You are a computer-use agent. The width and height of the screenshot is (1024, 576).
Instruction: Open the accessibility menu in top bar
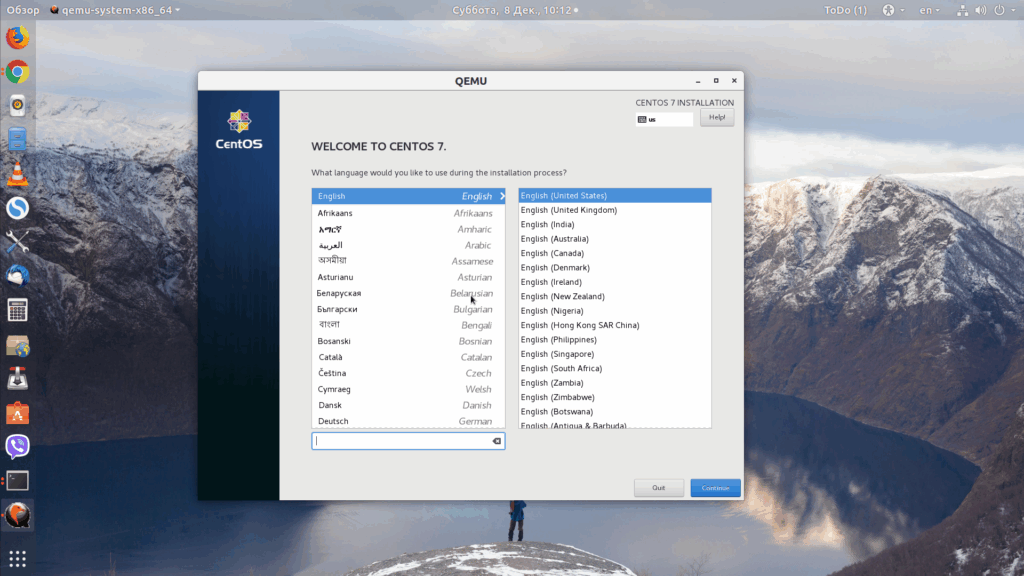point(893,10)
